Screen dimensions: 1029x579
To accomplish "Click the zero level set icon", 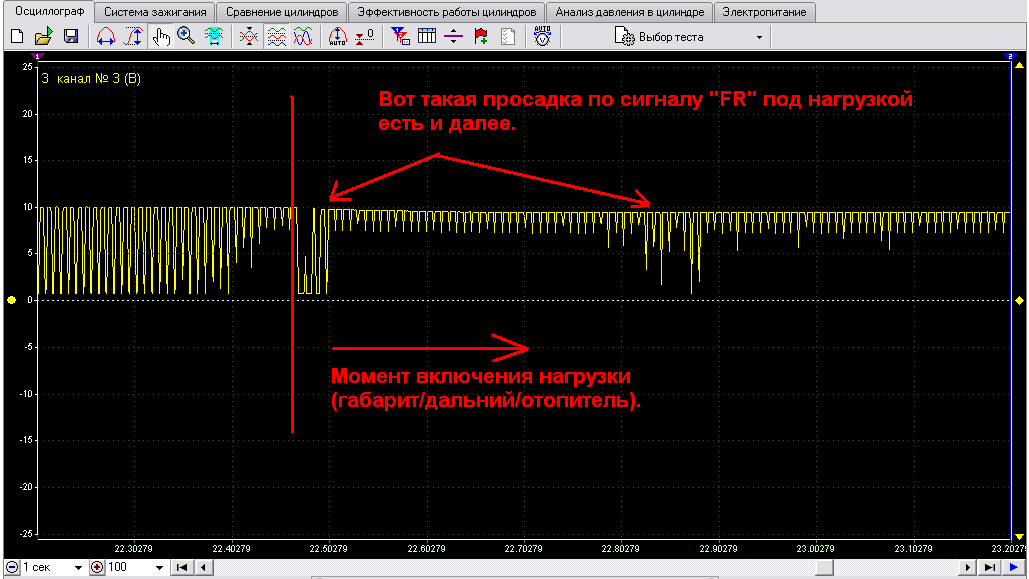I will pos(364,36).
